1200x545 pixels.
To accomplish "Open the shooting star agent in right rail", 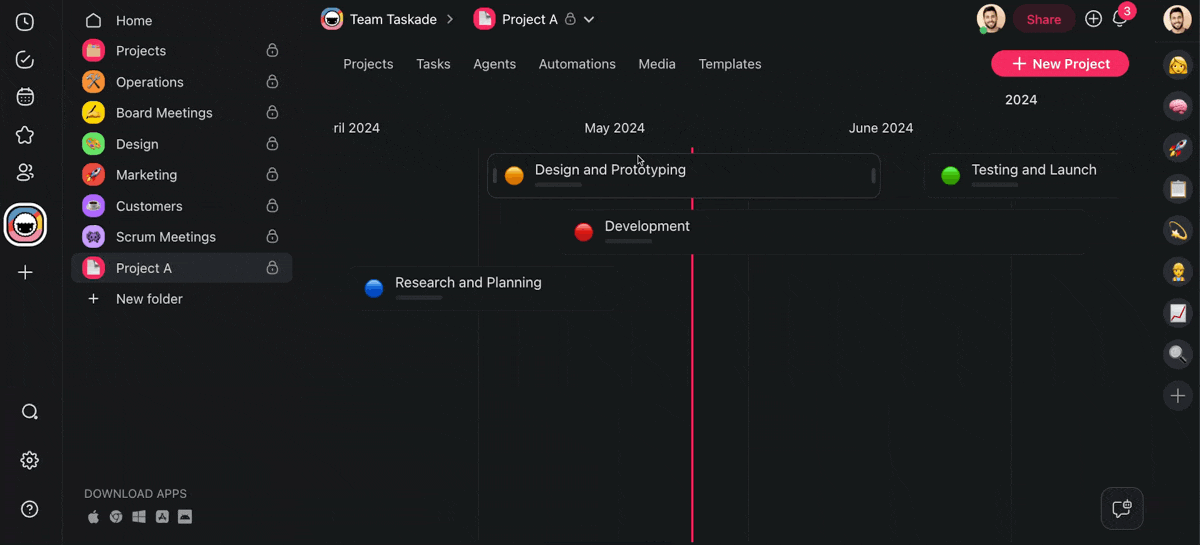I will coord(1178,230).
